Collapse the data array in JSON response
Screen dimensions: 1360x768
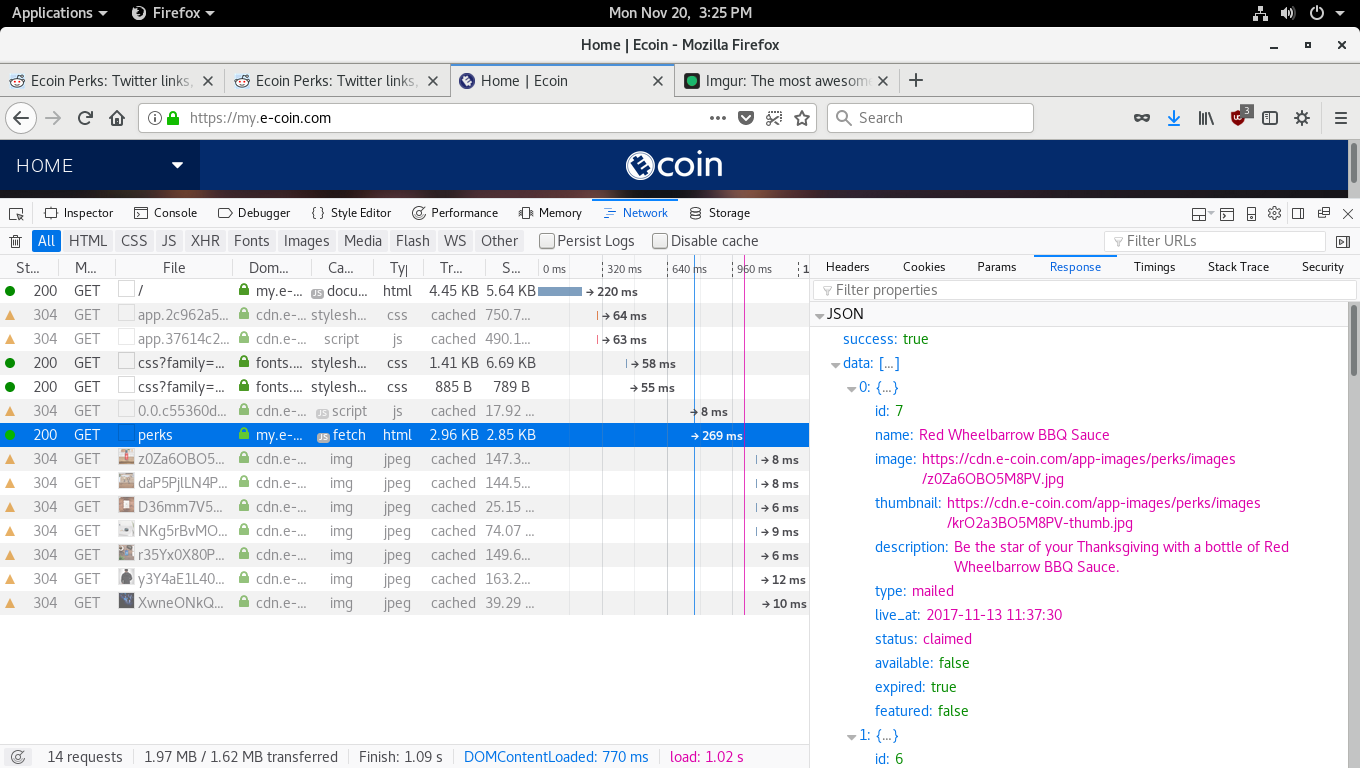point(834,363)
